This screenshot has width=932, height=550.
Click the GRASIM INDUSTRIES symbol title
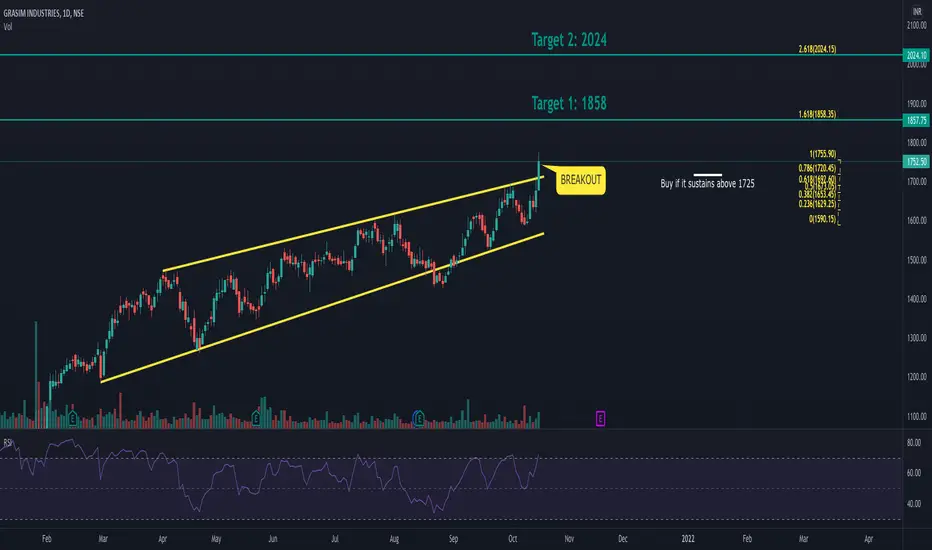43,13
